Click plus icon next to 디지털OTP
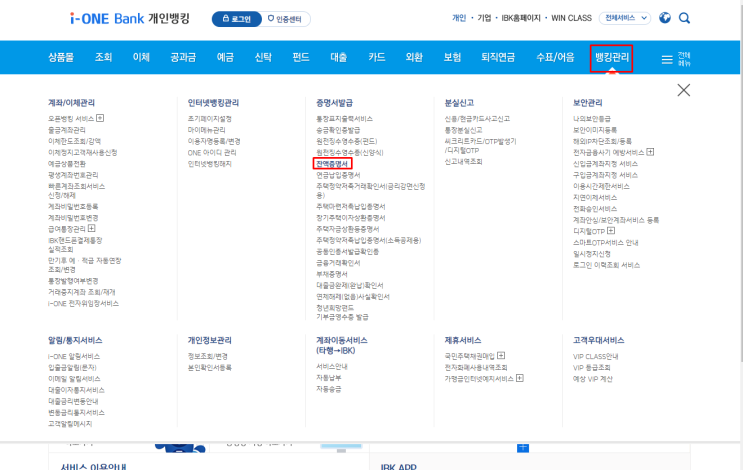The image size is (743, 470). point(611,231)
